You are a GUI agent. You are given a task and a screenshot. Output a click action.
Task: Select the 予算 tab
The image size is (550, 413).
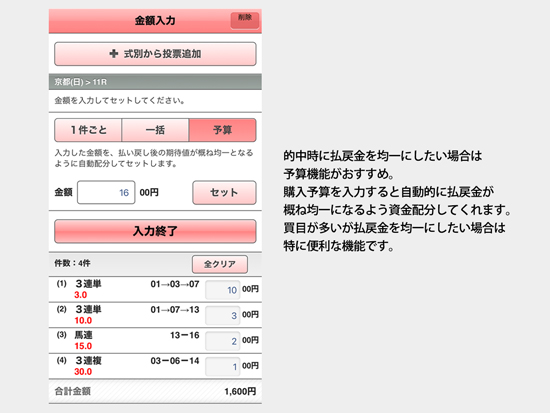pos(222,130)
